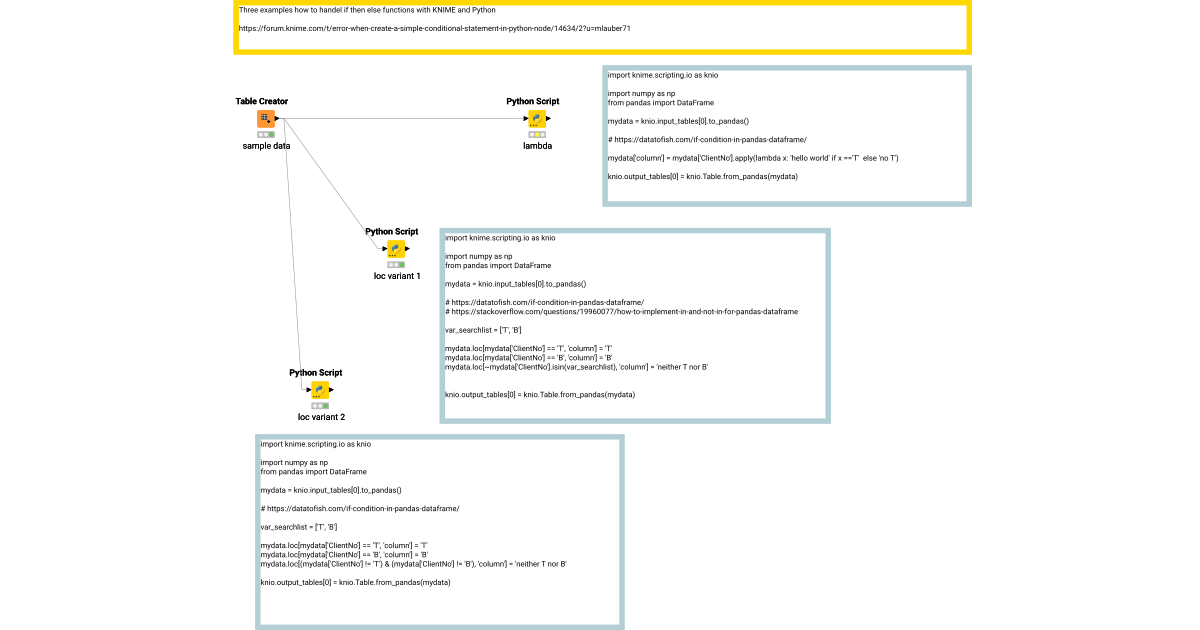Click the output port of the lambda node

tap(549, 120)
